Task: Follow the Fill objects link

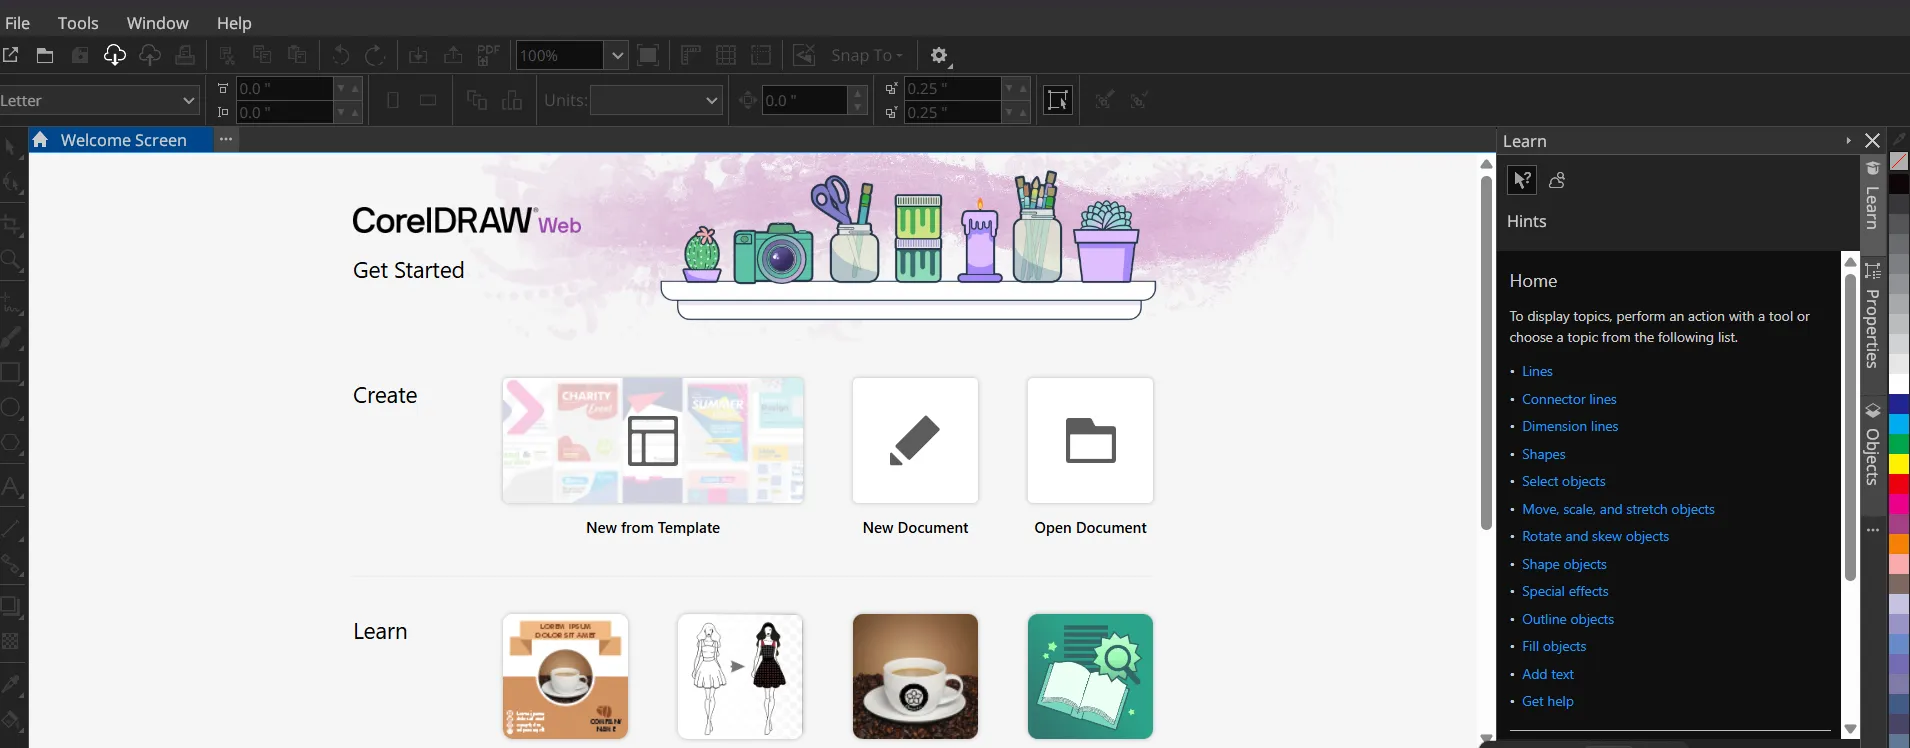Action: [1554, 646]
